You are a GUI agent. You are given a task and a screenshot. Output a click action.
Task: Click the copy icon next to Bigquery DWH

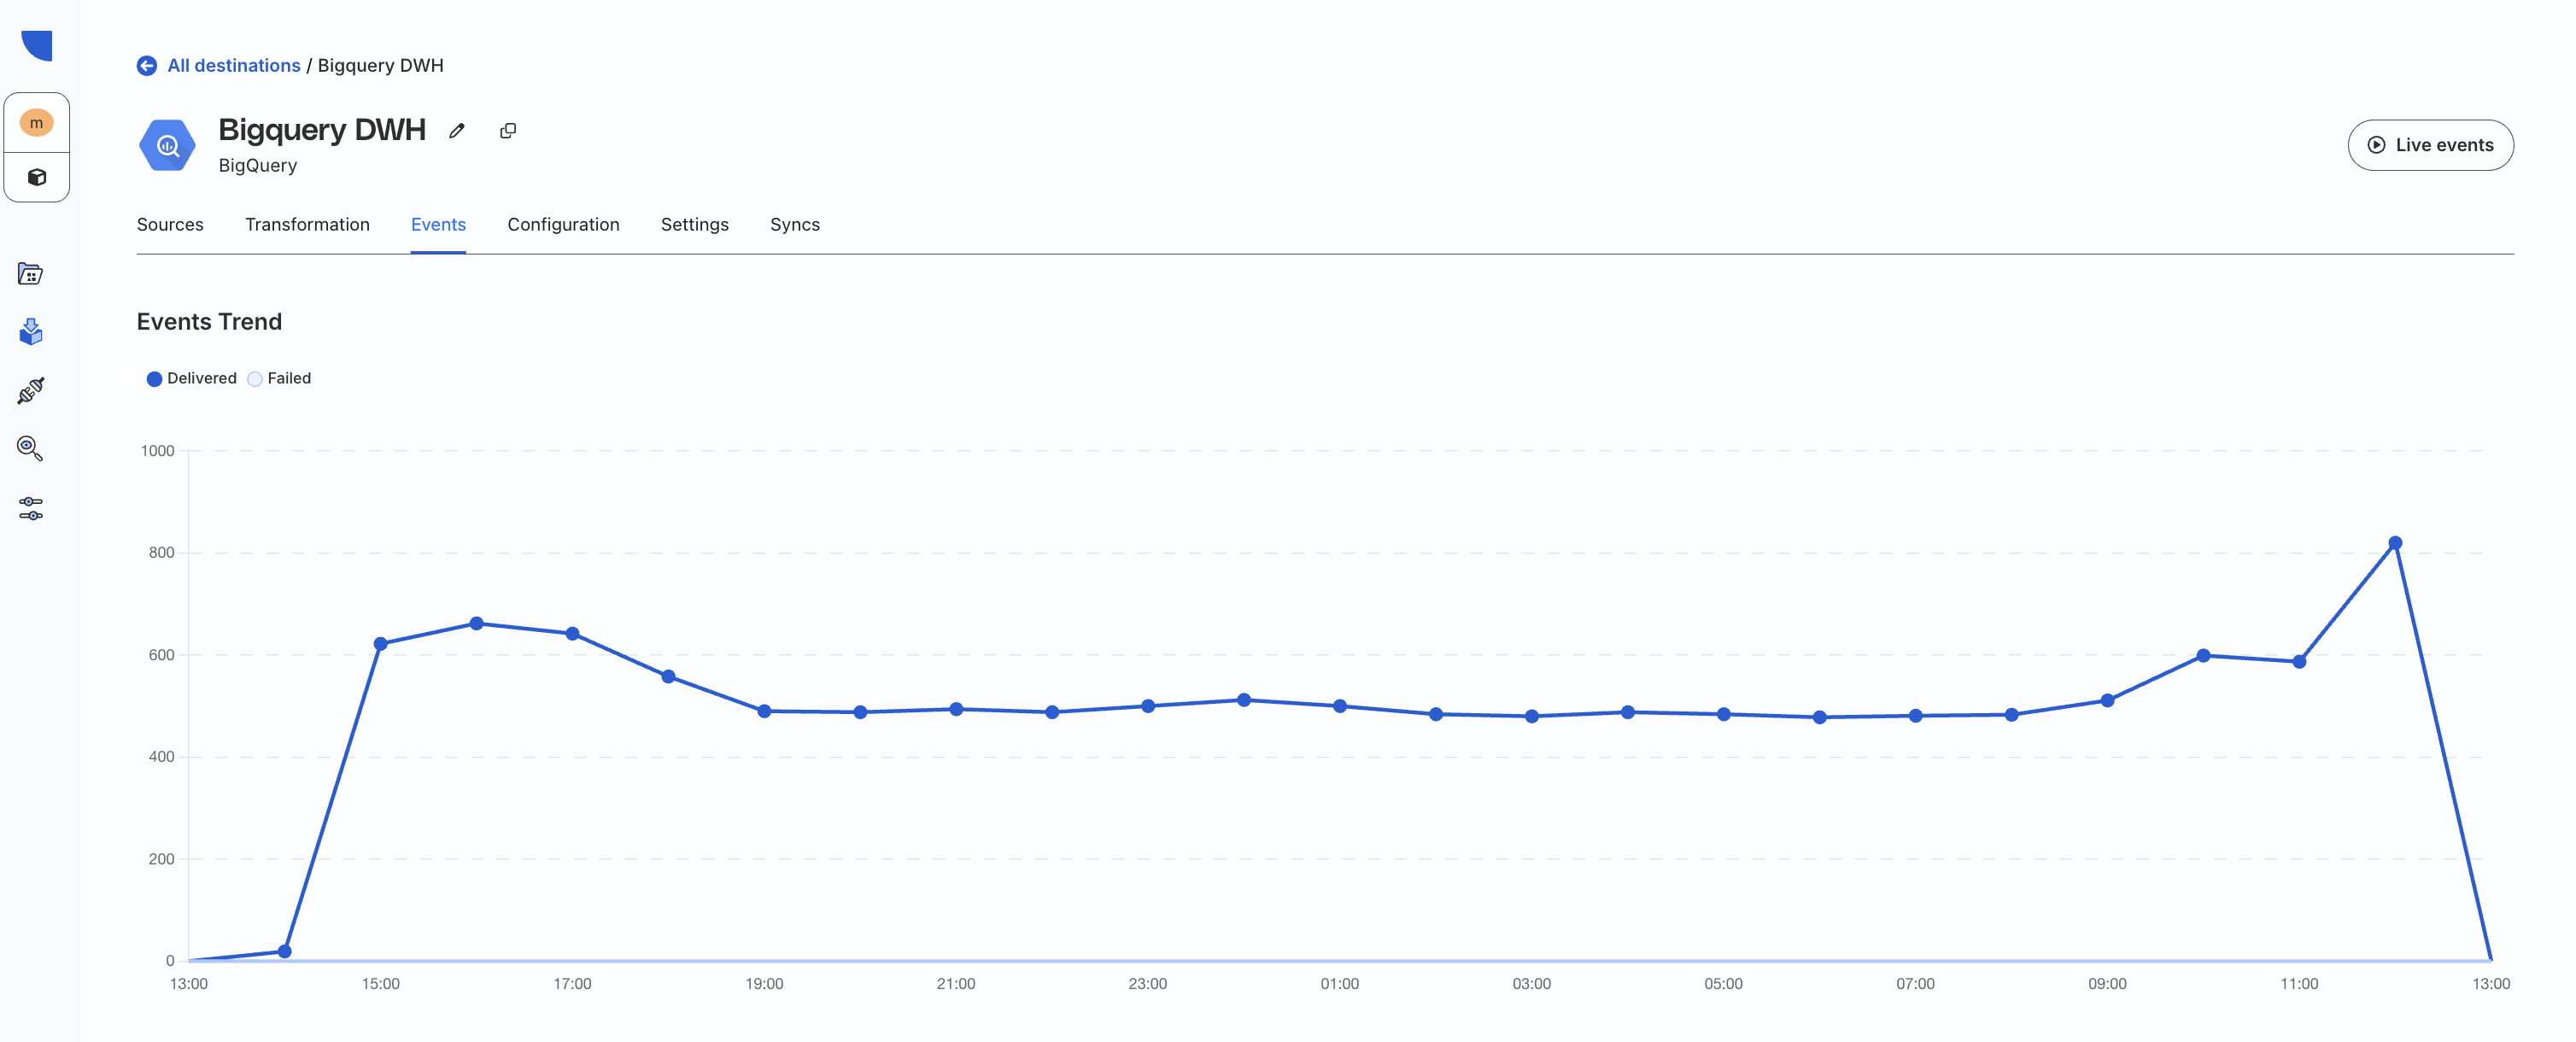pos(508,131)
